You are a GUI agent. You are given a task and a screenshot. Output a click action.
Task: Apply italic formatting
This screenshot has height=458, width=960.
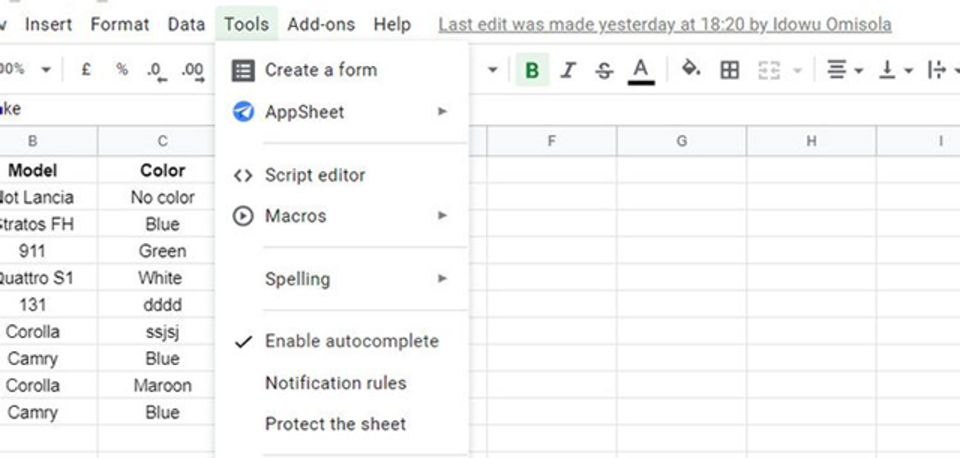(x=568, y=70)
